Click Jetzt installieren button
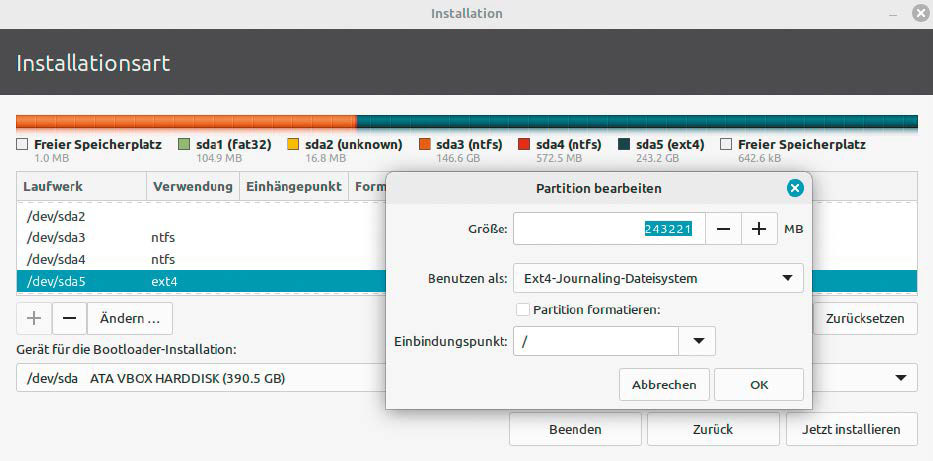933x461 pixels. [851, 429]
